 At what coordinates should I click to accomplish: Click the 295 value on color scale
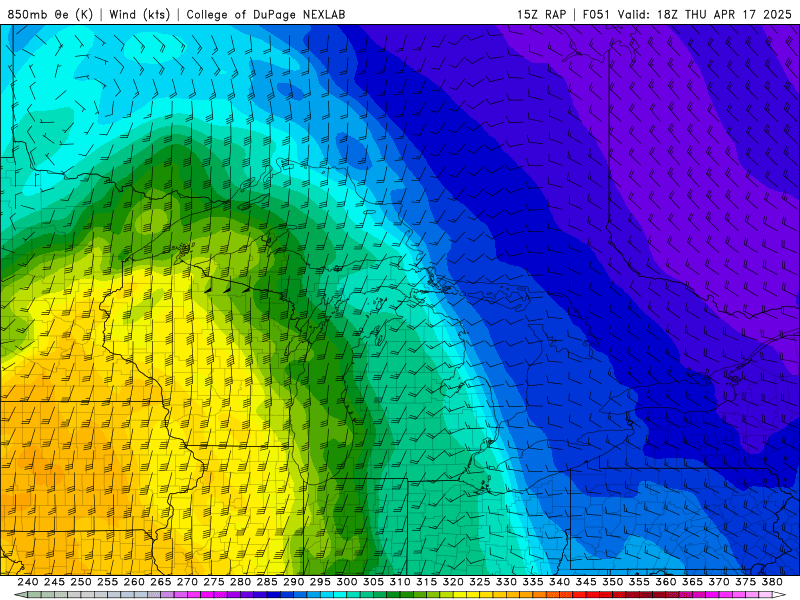click(x=320, y=582)
